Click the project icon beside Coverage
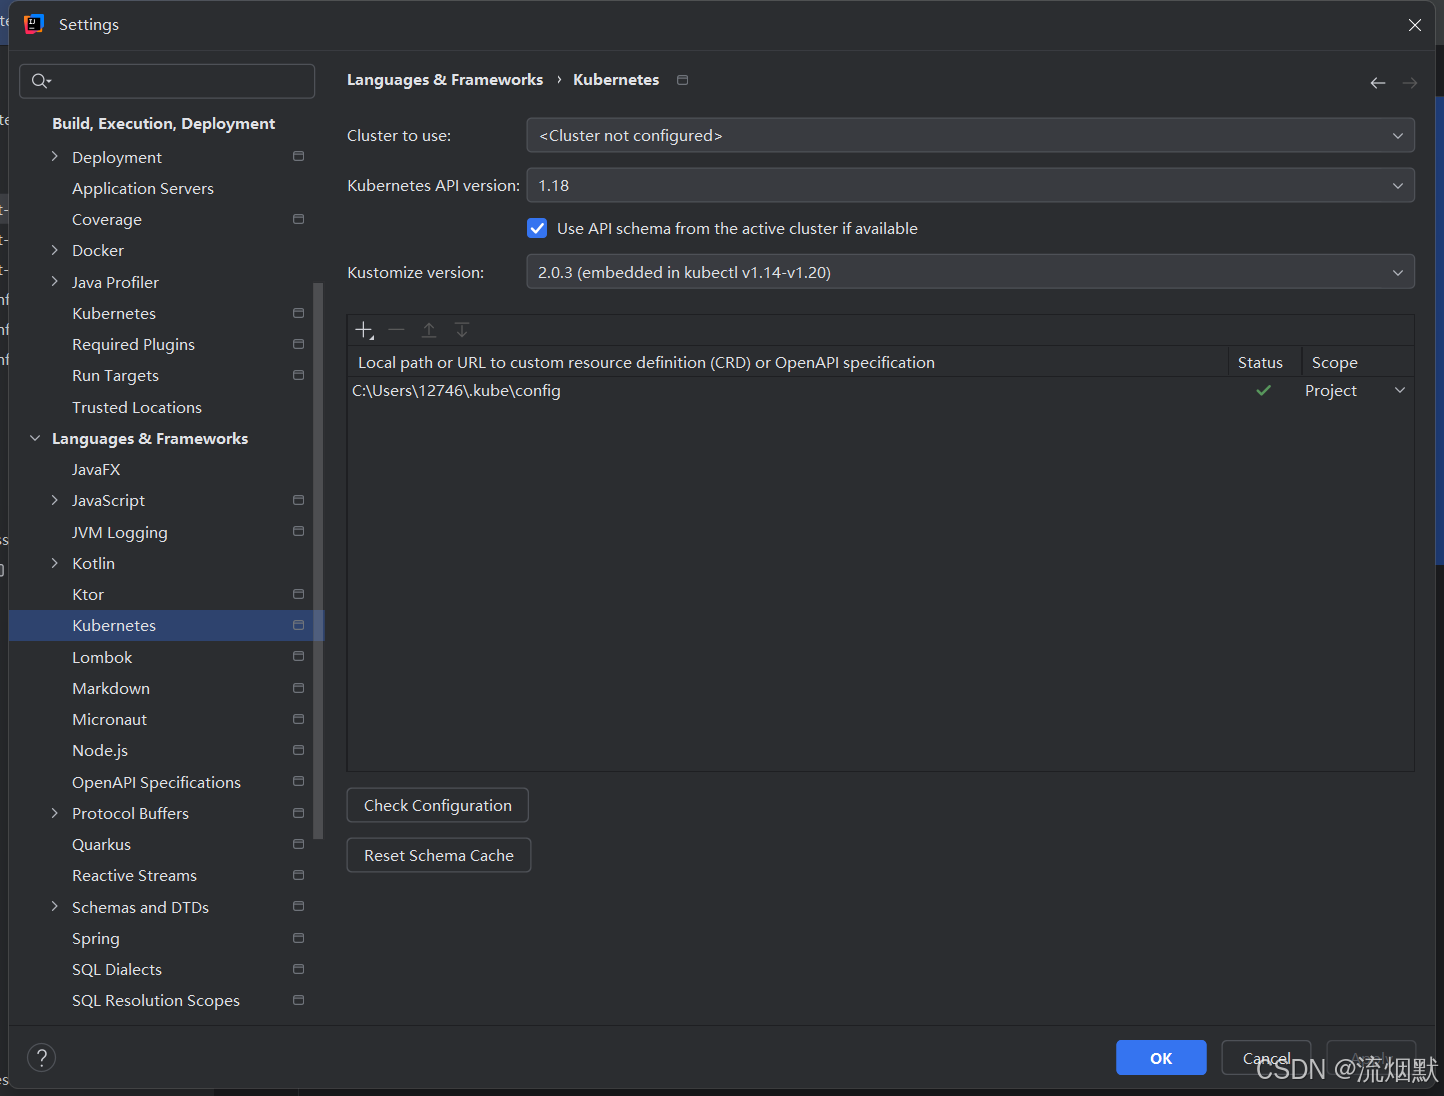Screen dimensions: 1444x1096 pyautogui.click(x=298, y=219)
